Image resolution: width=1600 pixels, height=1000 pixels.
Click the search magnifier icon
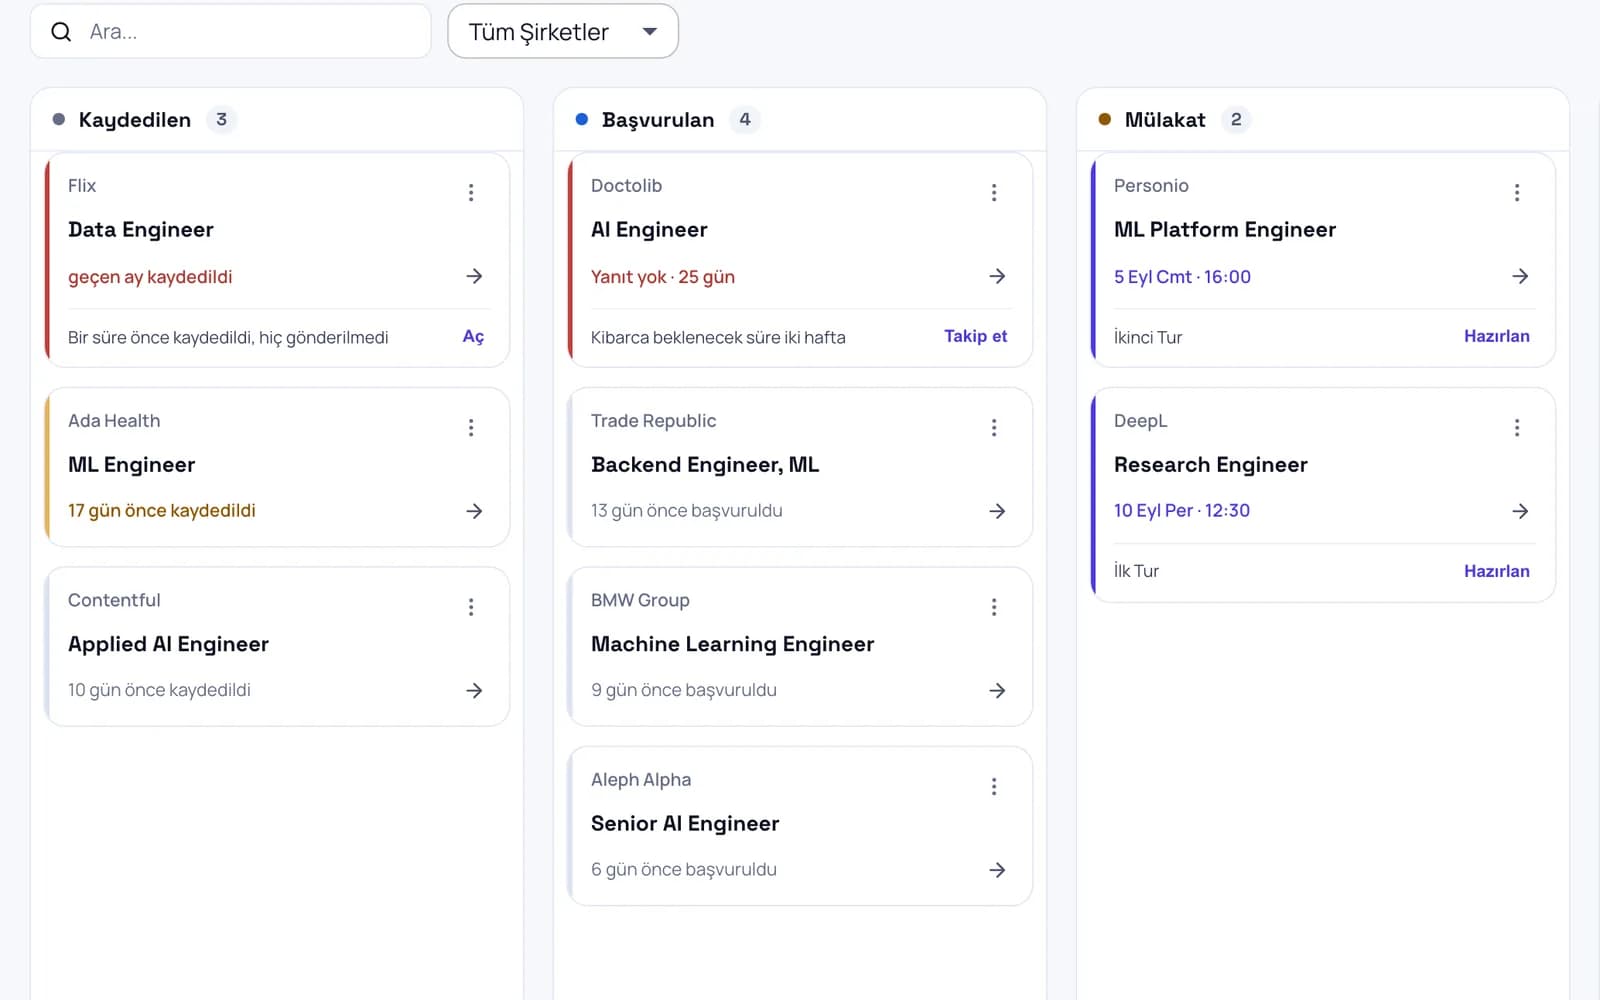pyautogui.click(x=61, y=32)
